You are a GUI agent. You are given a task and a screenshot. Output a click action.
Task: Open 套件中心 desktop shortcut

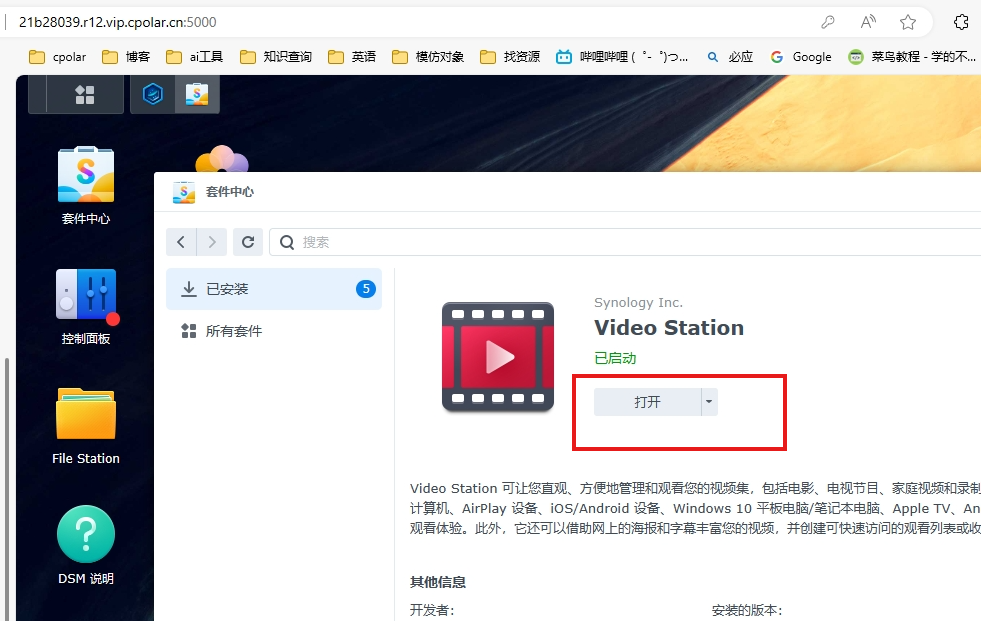[86, 185]
